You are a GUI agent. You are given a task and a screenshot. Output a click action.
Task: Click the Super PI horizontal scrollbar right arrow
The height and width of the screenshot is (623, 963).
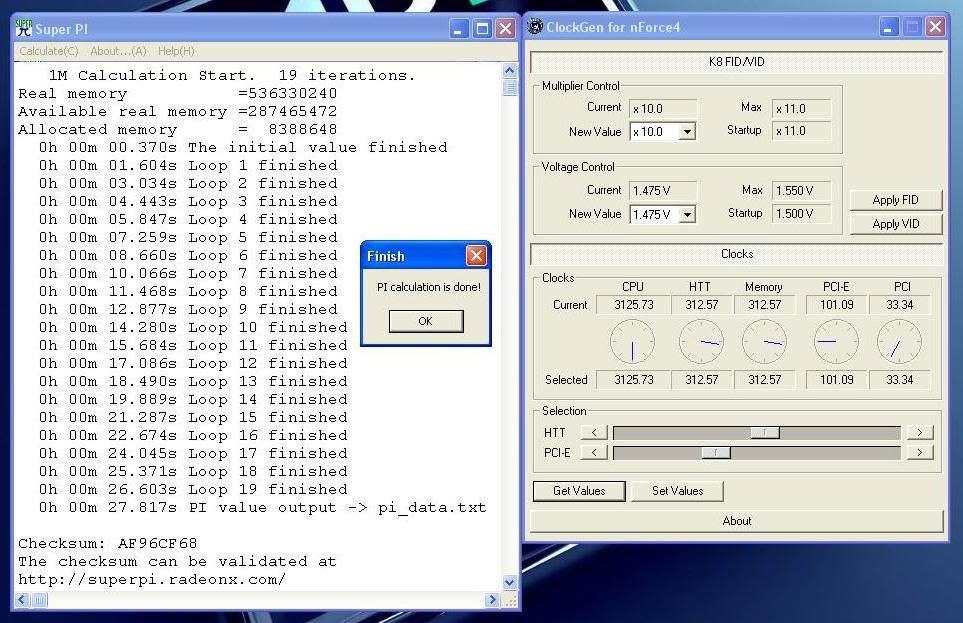[491, 600]
